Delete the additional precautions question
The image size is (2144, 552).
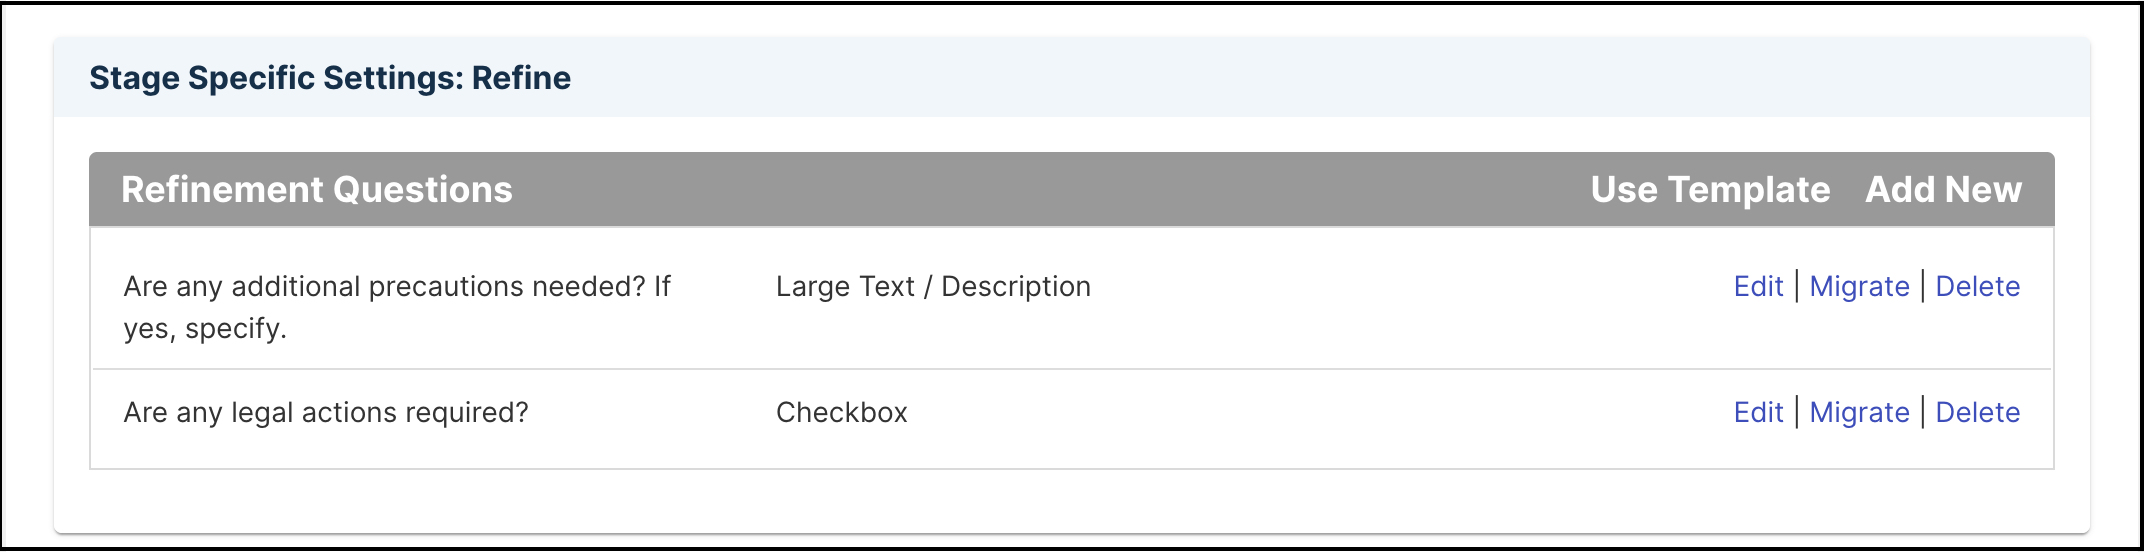[x=1977, y=286]
